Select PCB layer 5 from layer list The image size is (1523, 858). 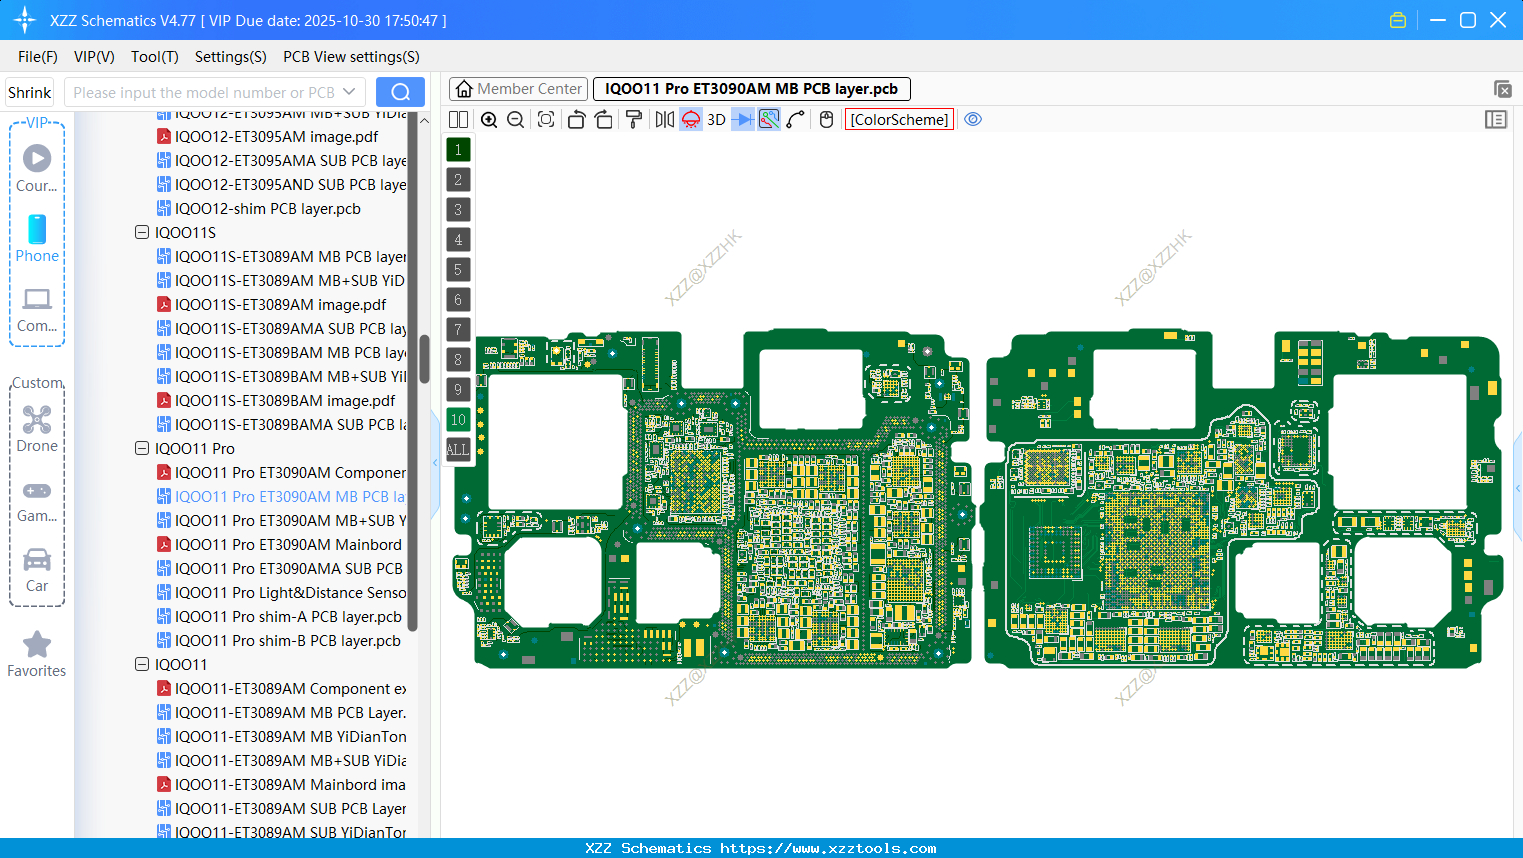tap(458, 269)
